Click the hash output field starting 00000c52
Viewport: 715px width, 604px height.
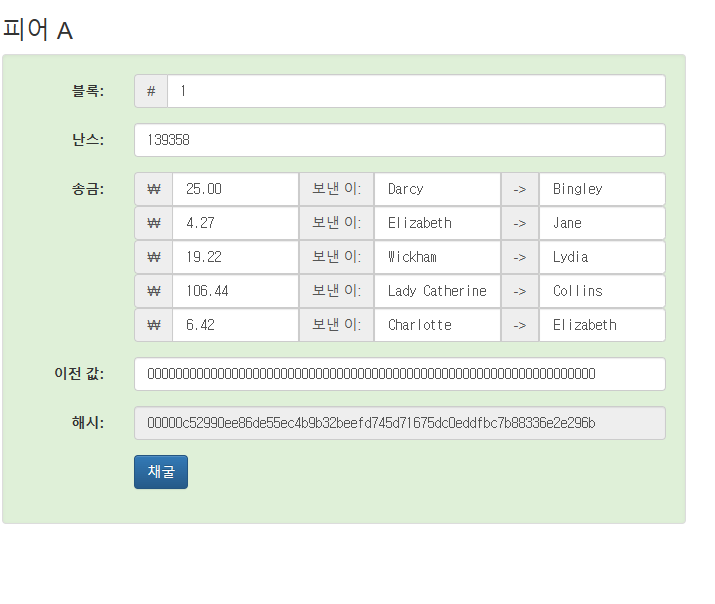click(400, 423)
